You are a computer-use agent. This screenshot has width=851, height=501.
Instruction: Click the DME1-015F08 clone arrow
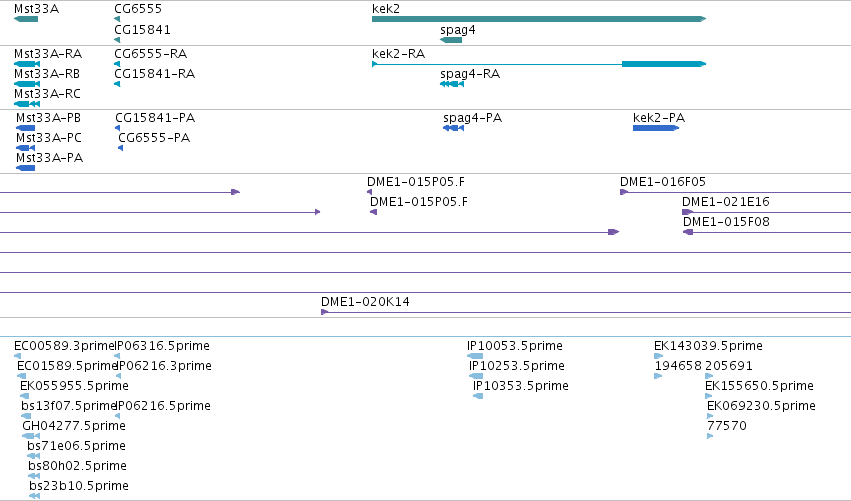[688, 232]
